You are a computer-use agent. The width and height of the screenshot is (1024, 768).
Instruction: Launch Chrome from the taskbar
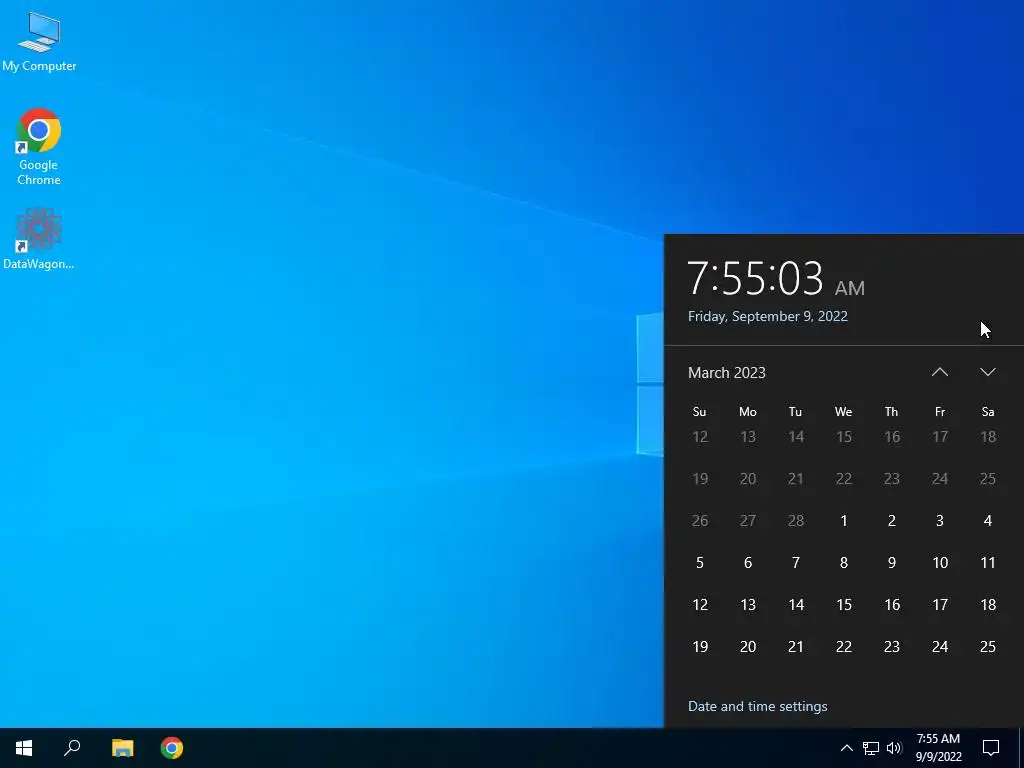point(172,748)
